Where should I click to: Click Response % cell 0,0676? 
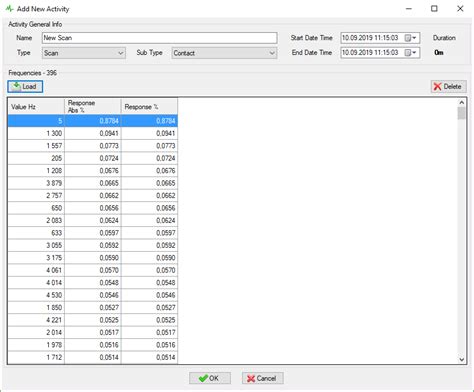pos(149,171)
